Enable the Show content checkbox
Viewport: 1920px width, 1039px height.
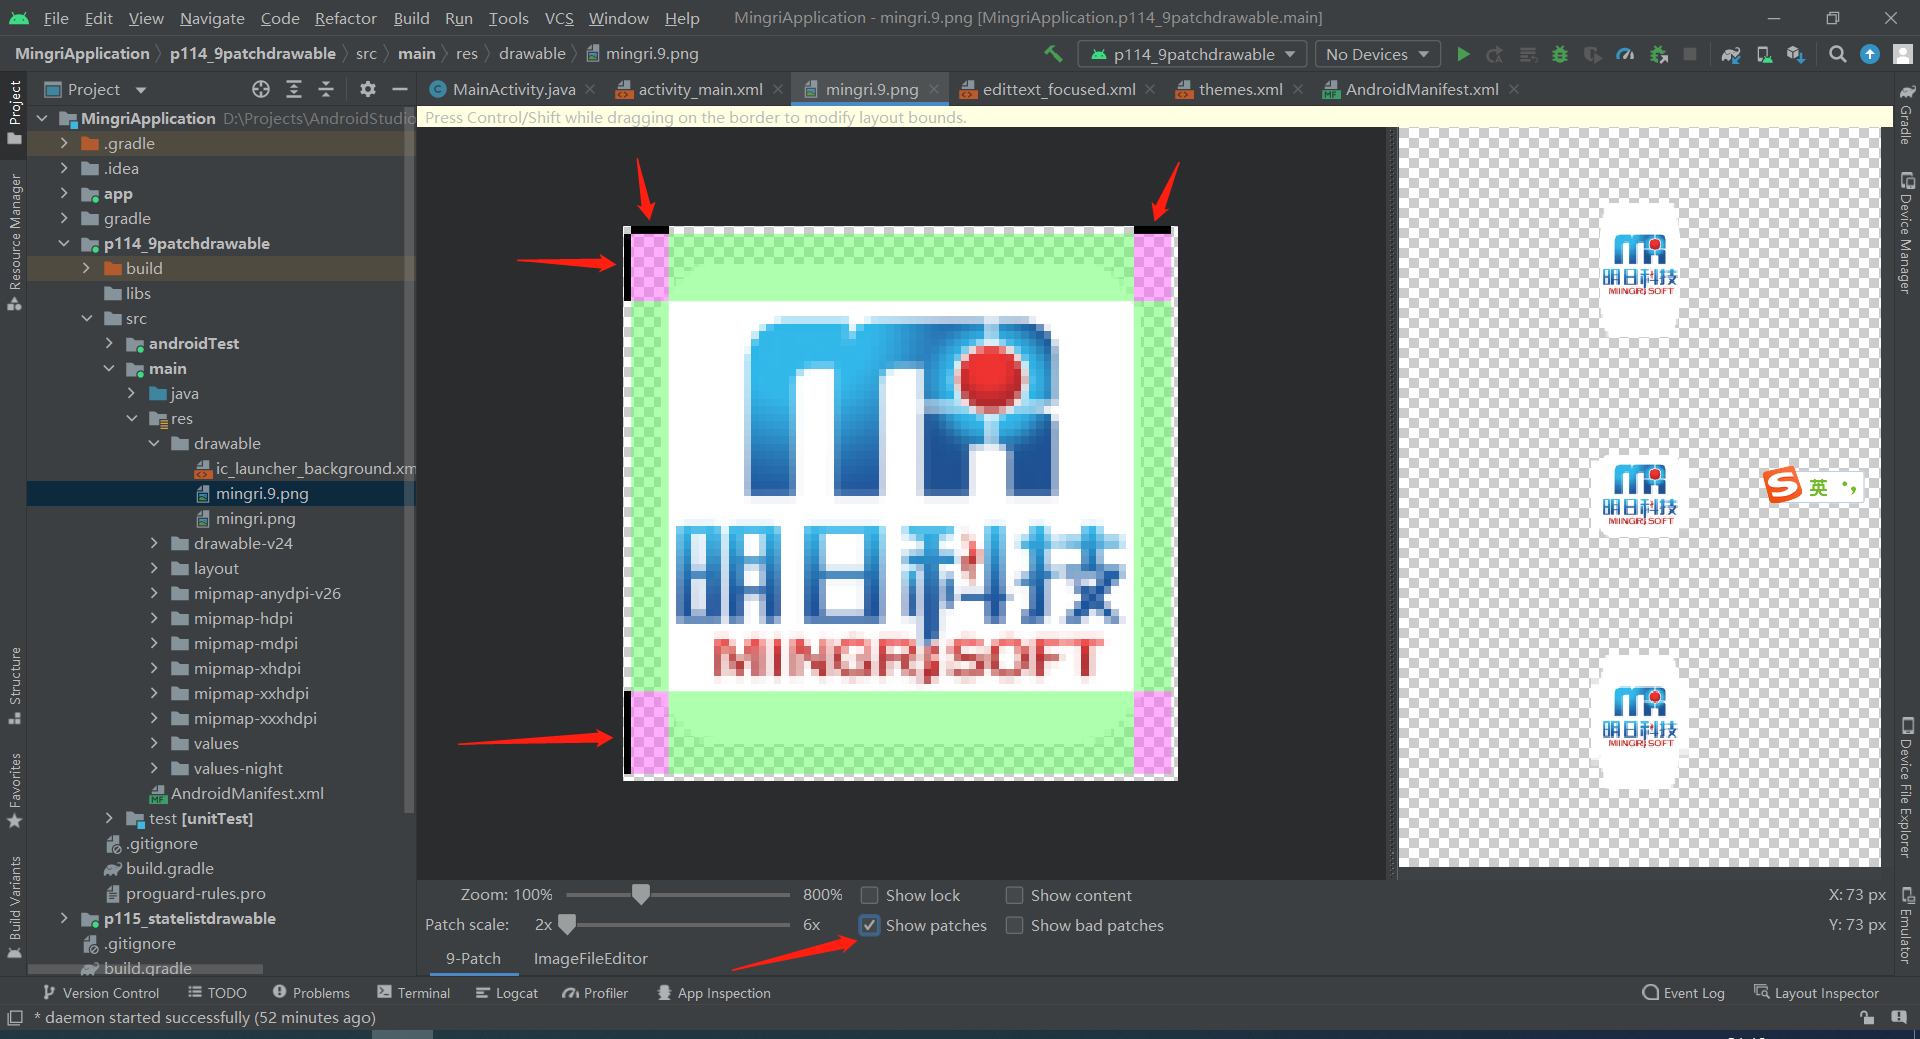[x=1014, y=895]
